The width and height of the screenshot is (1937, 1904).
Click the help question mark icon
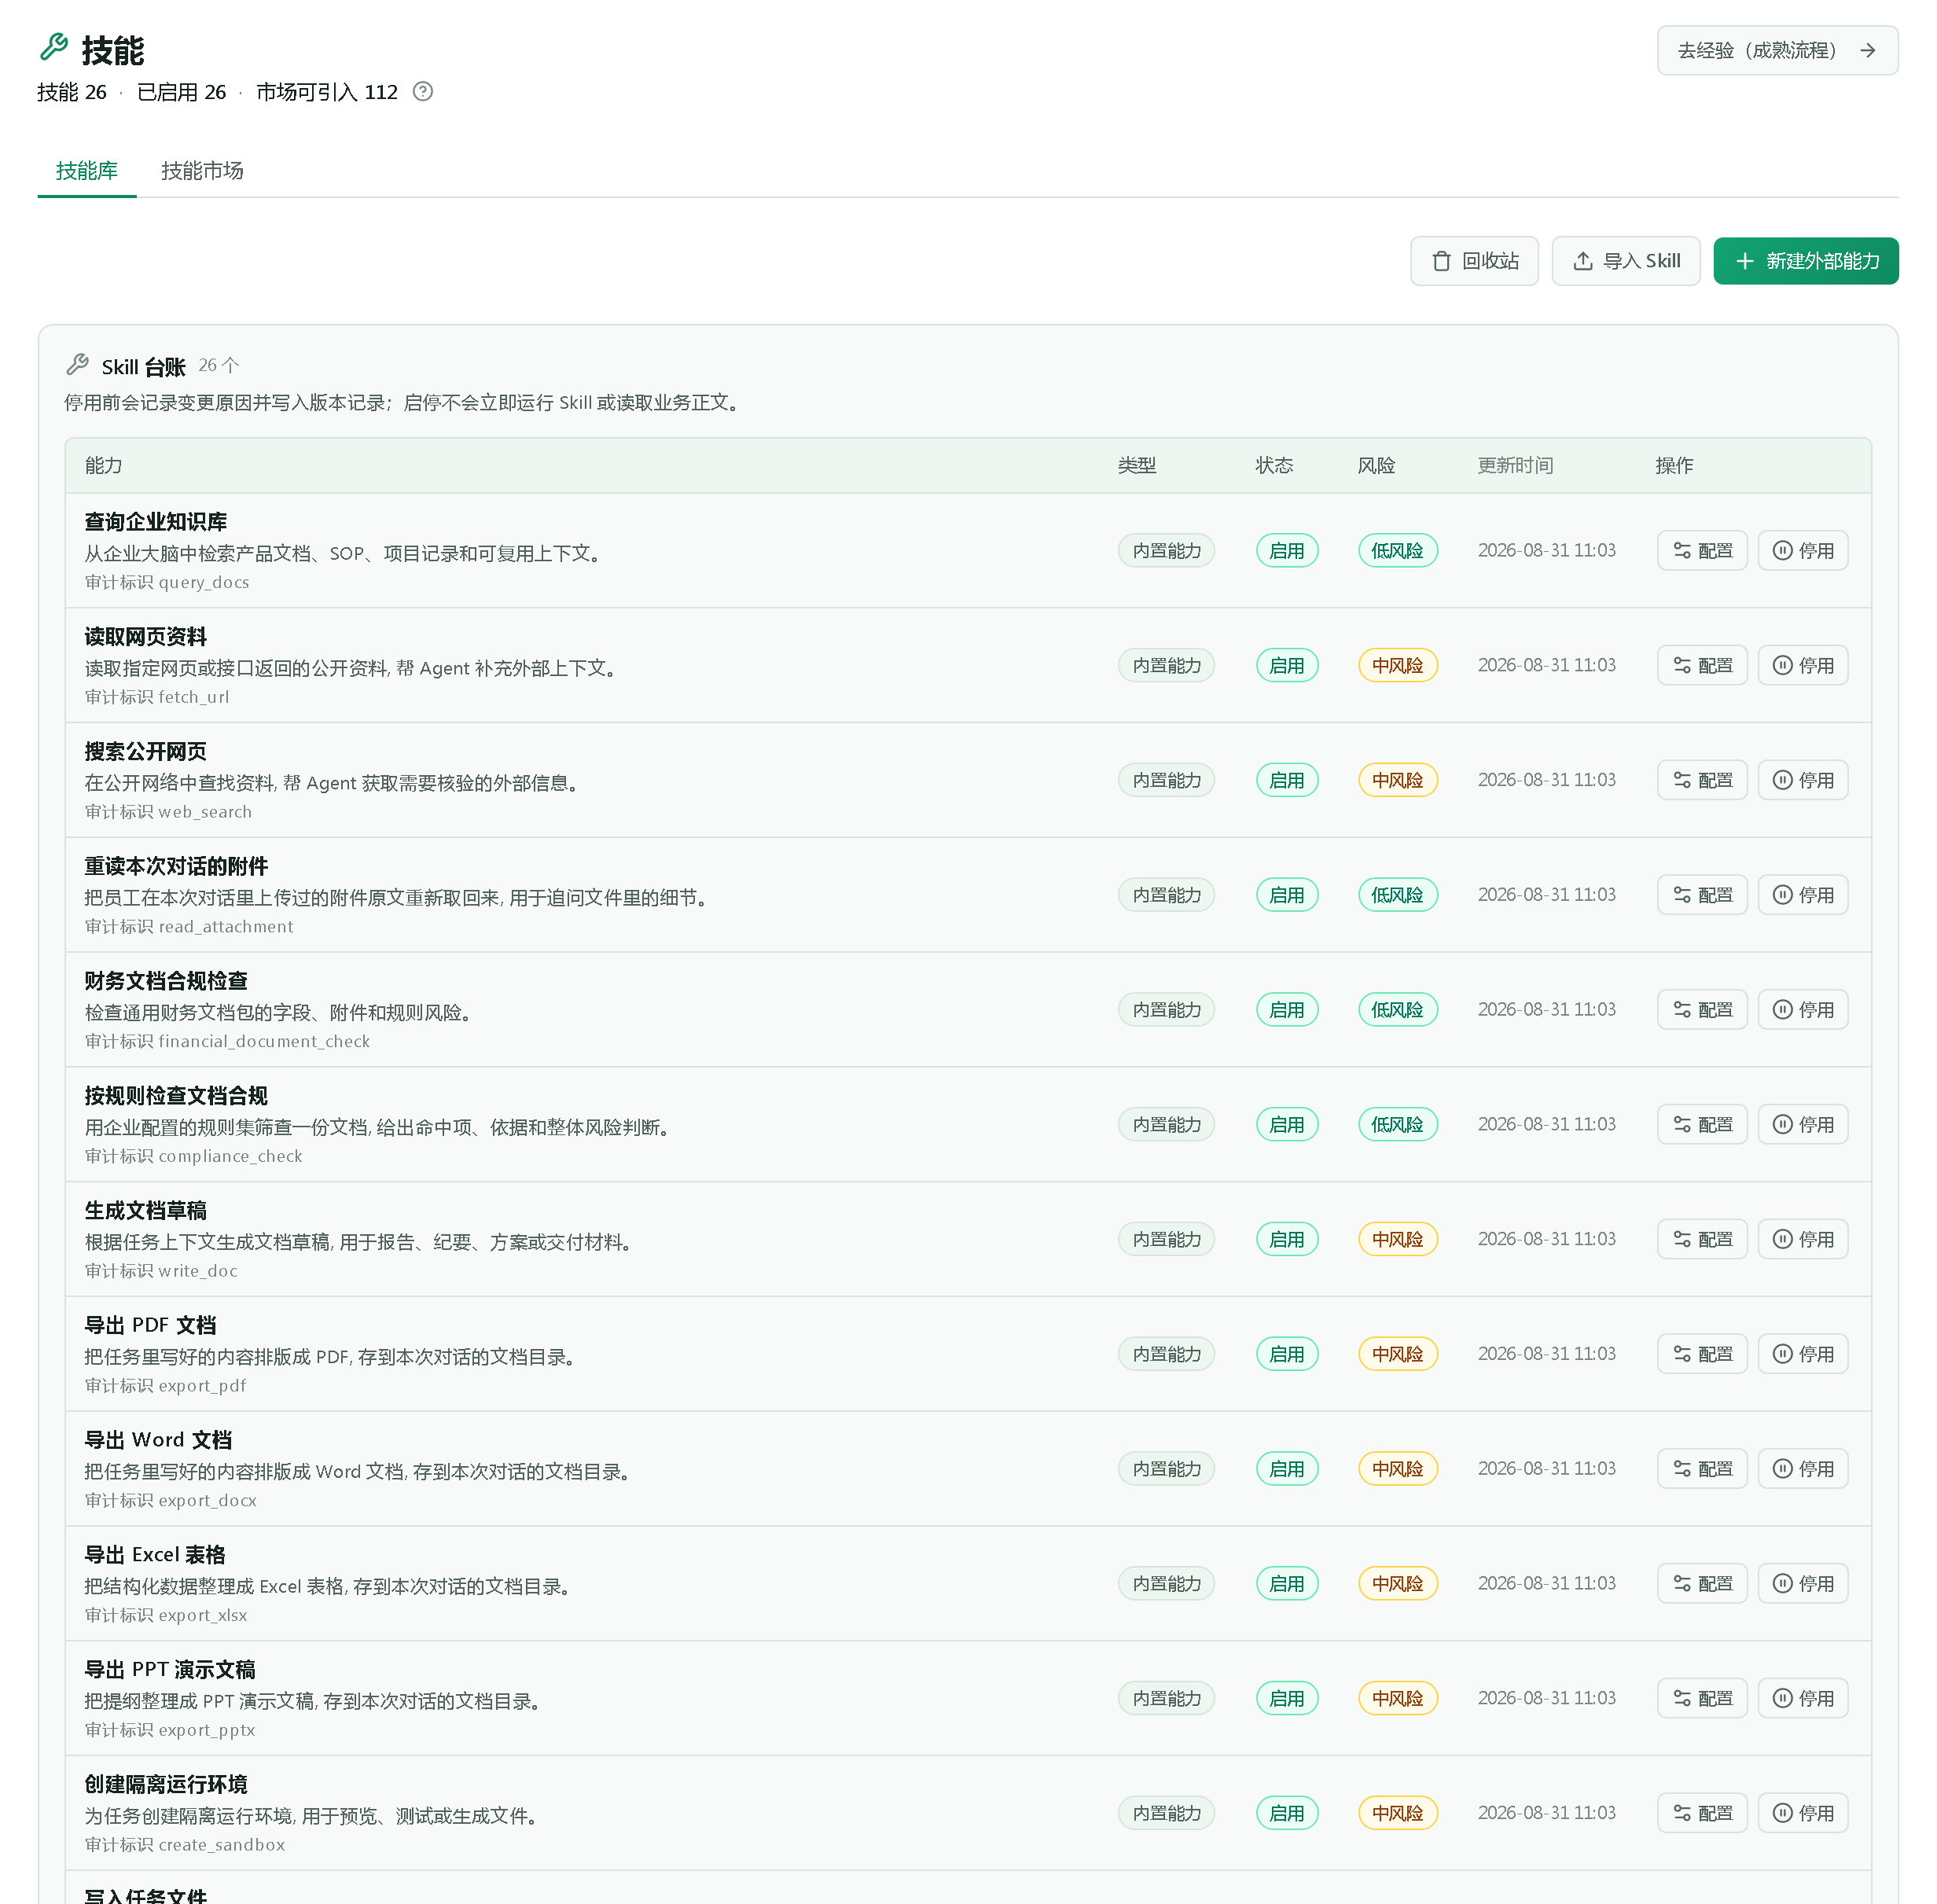423,92
